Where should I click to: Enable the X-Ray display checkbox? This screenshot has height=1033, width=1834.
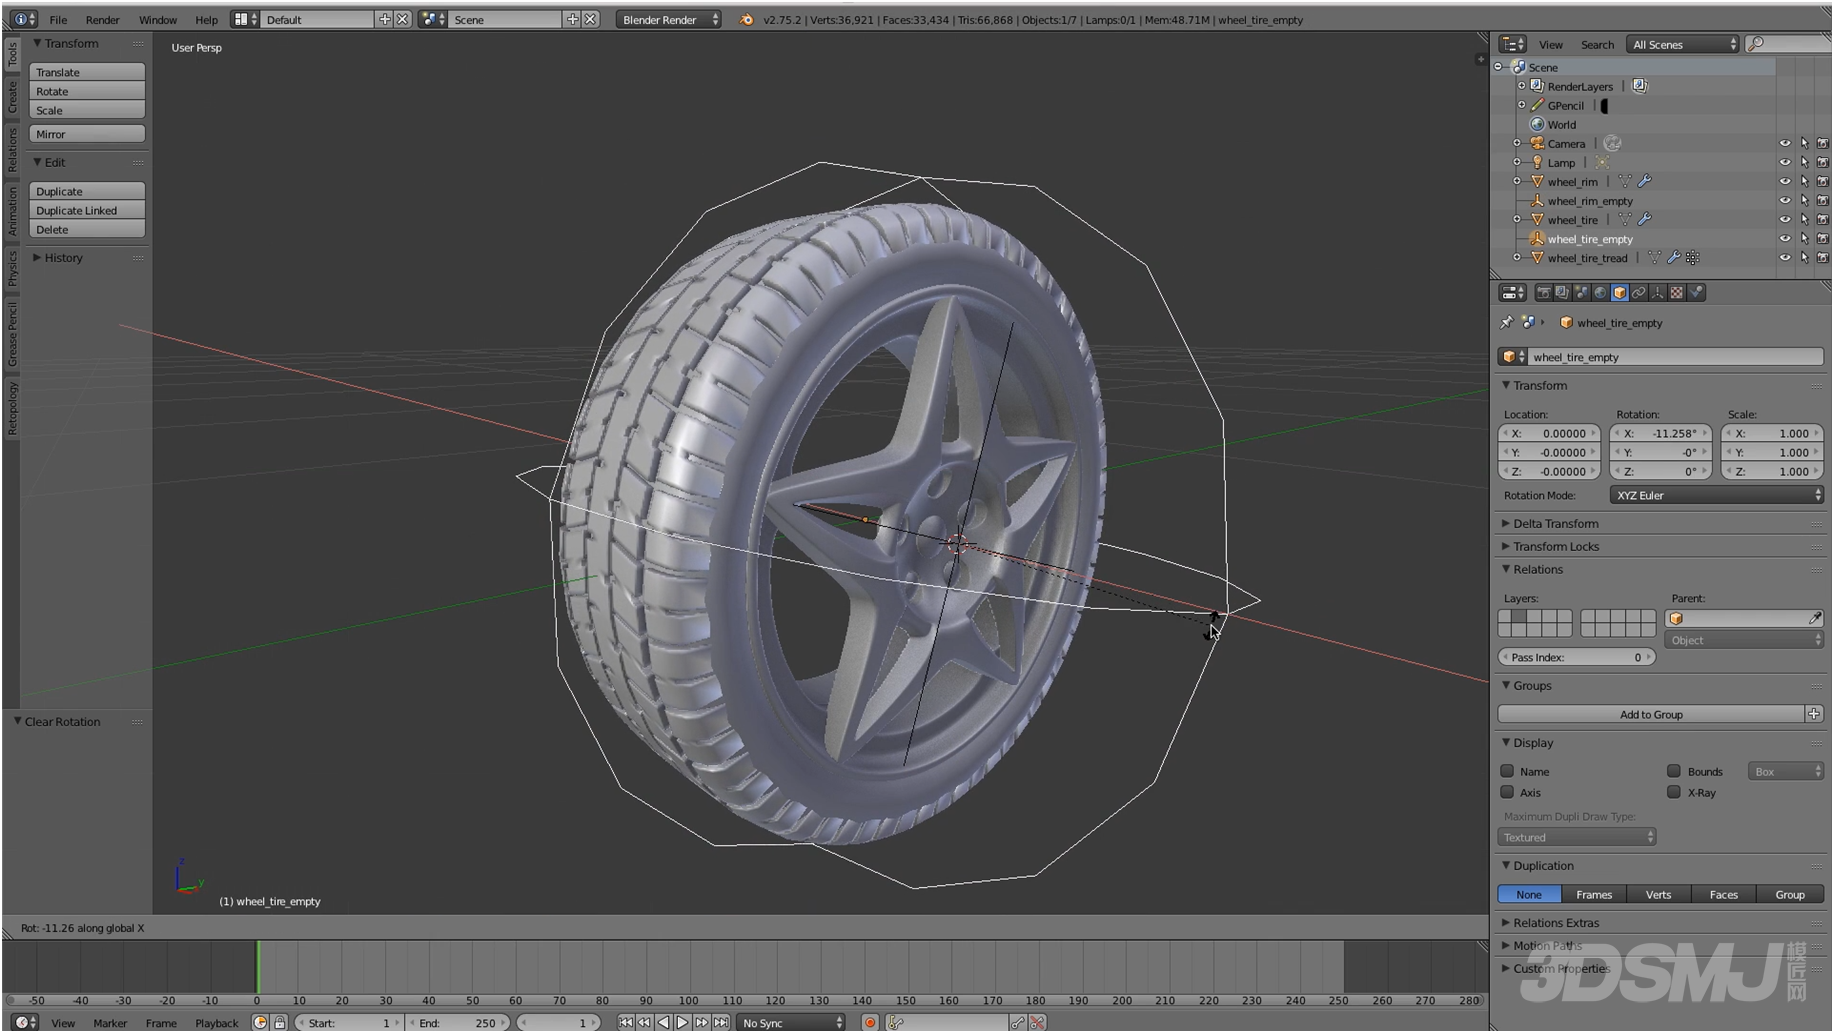pos(1674,792)
